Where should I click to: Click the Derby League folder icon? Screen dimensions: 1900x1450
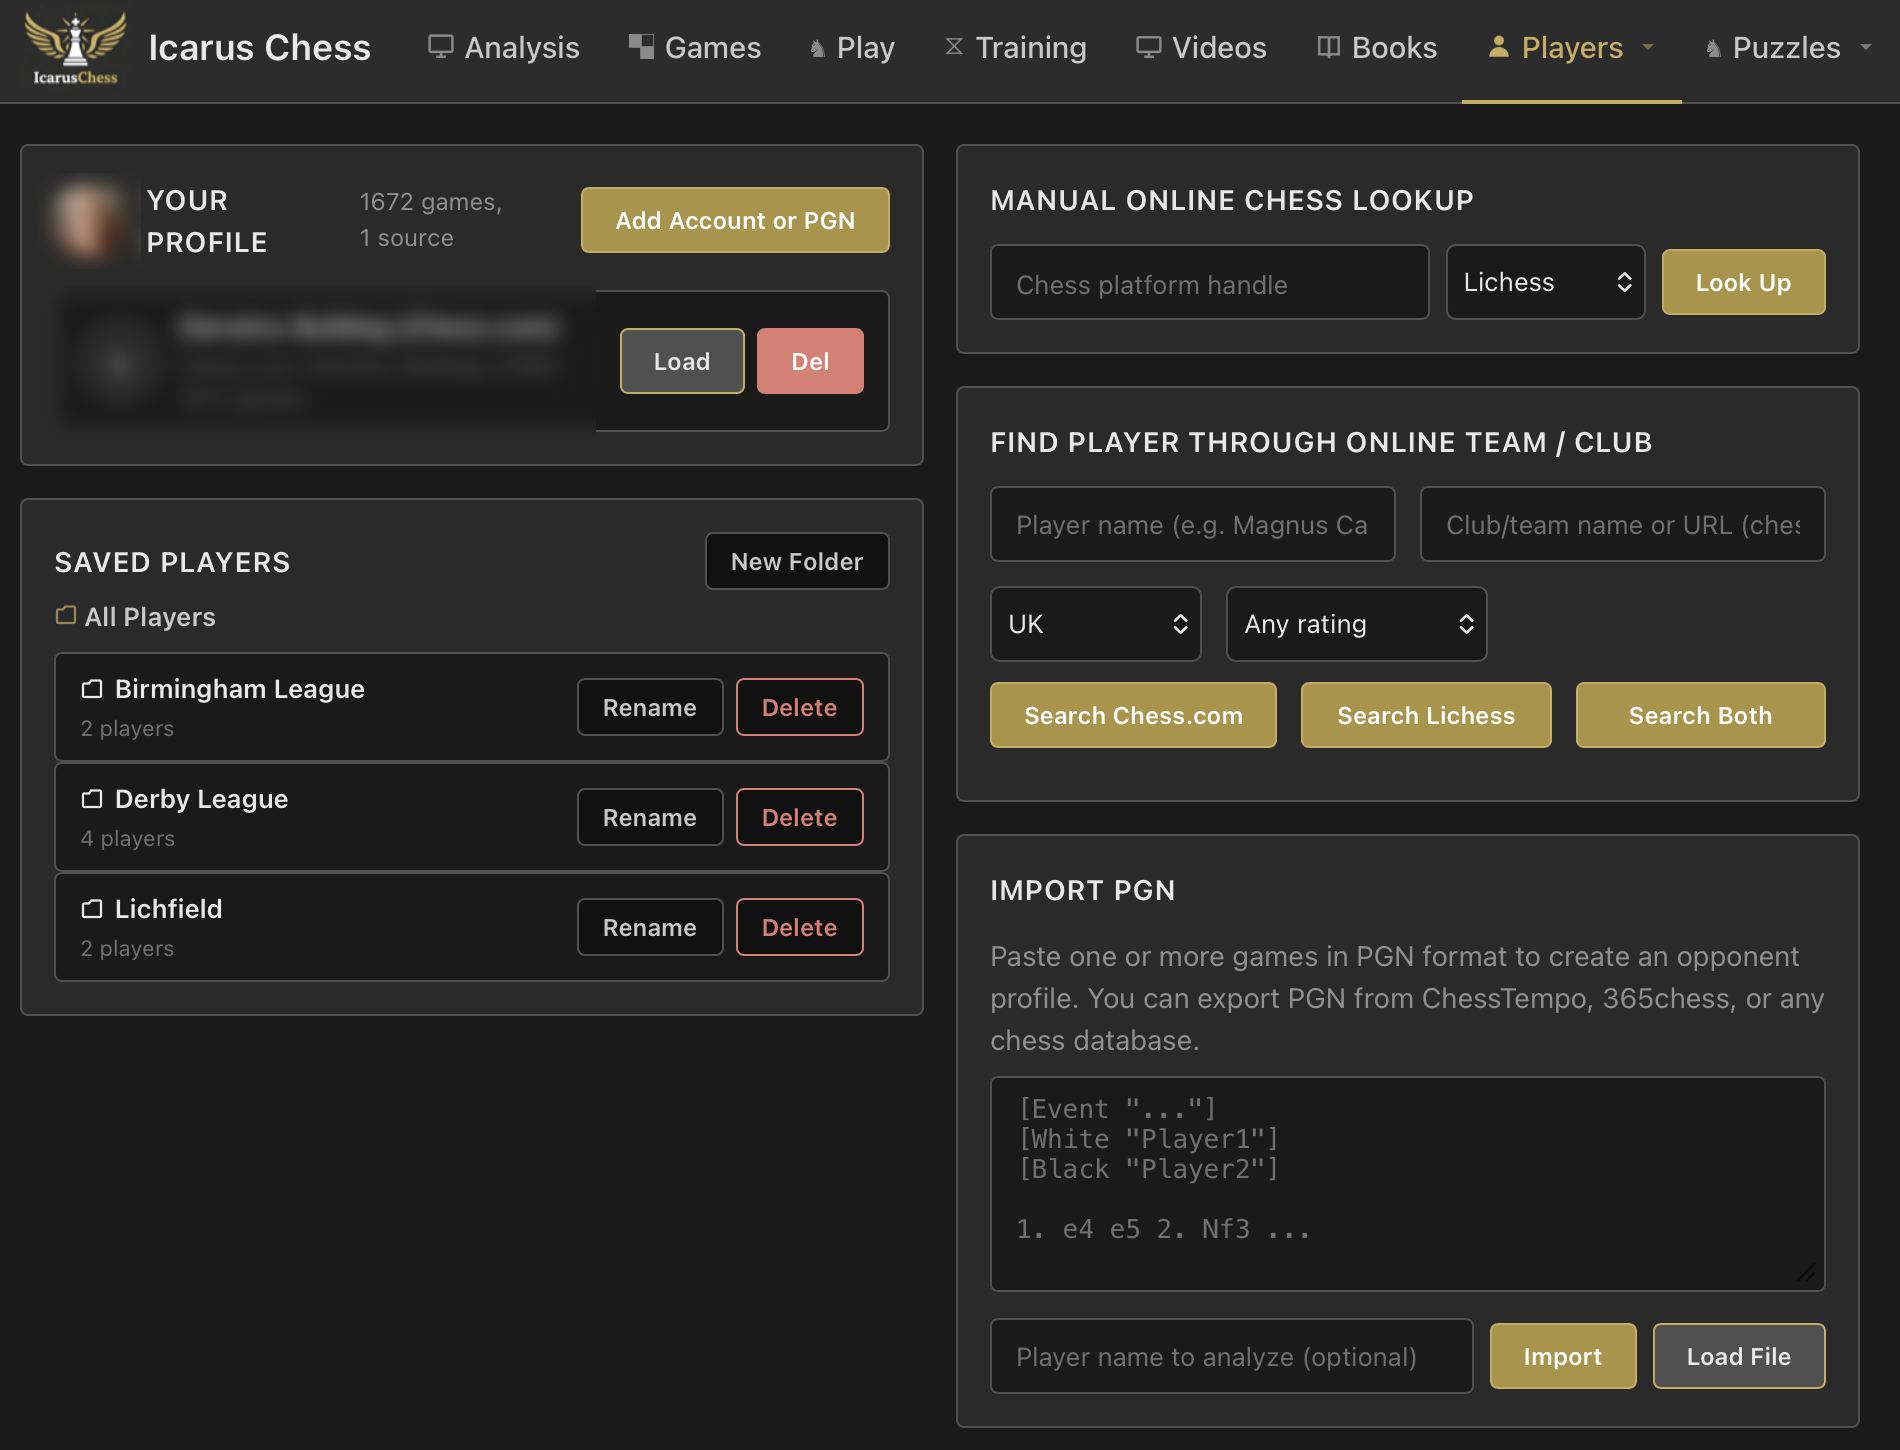point(92,799)
